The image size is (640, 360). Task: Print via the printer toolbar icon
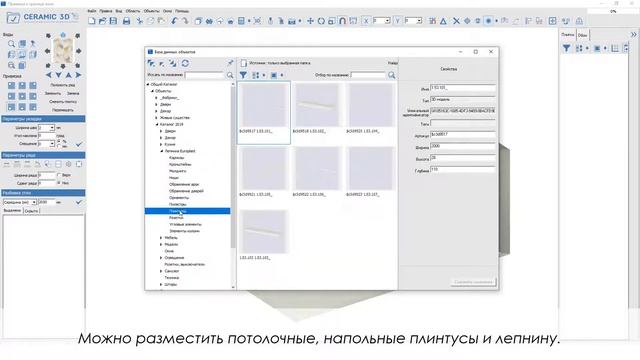pyautogui.click(x=127, y=21)
